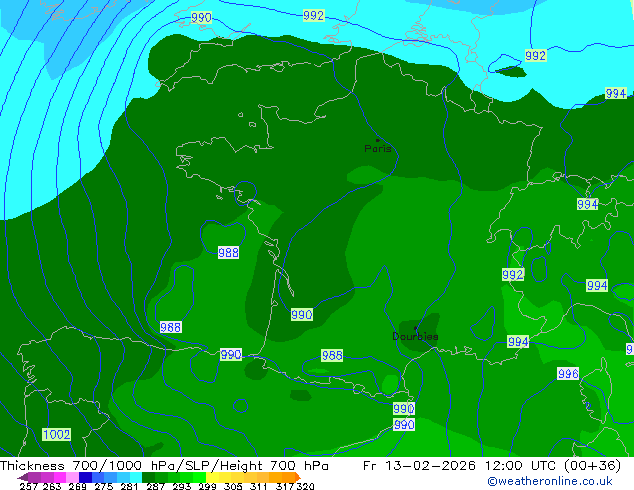634x490 pixels.
Task: Click the weatheronline.co.uk copyright link
Action: (x=550, y=481)
